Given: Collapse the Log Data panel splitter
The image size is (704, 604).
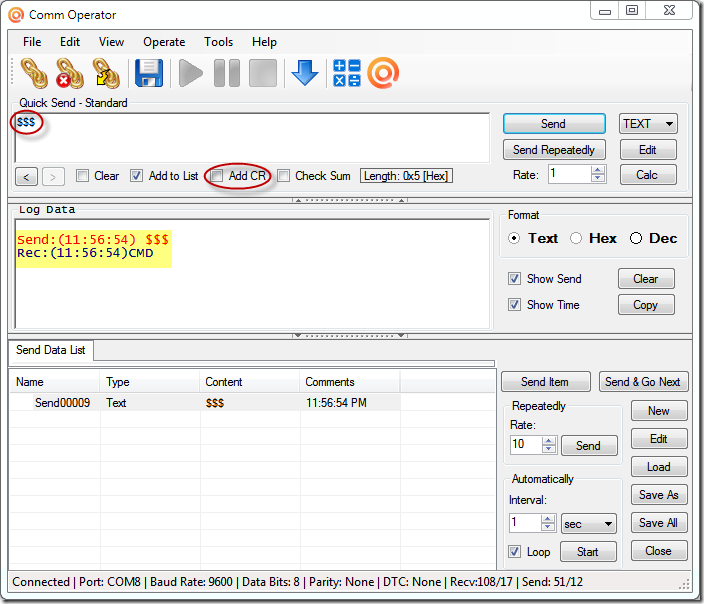Looking at the screenshot, I should coord(350,335).
